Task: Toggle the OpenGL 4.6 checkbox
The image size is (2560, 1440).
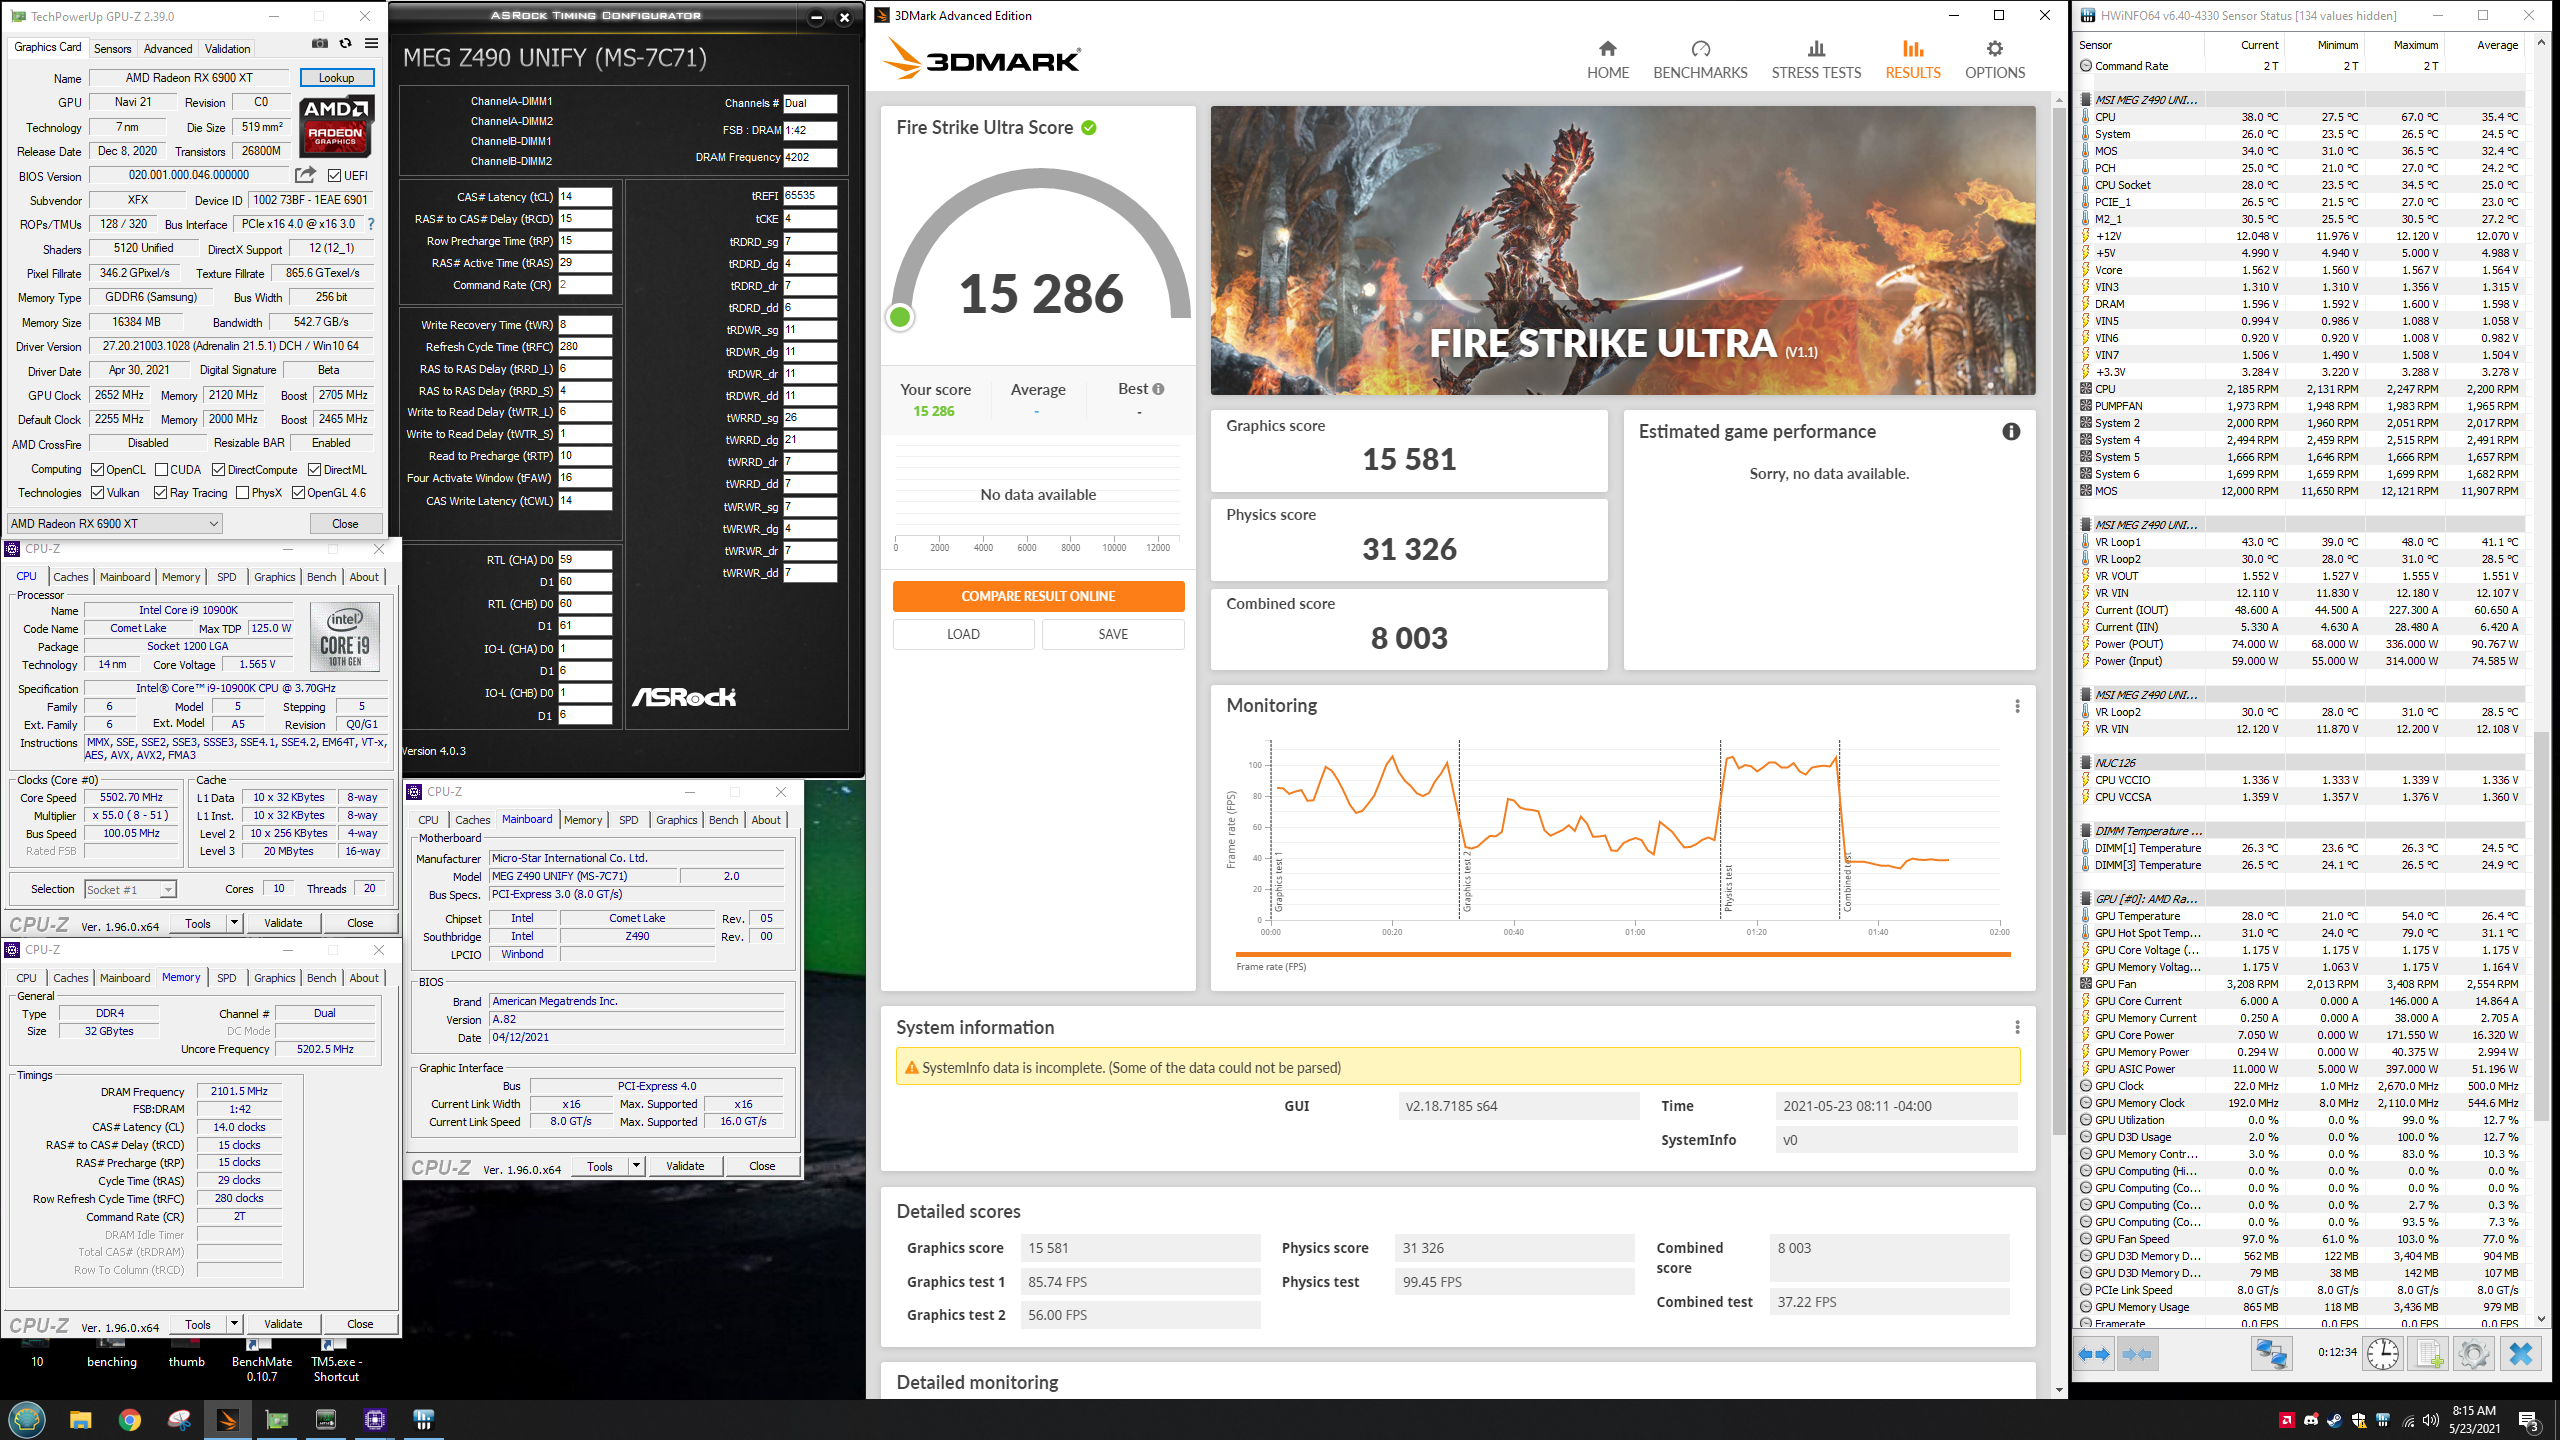Action: click(298, 493)
